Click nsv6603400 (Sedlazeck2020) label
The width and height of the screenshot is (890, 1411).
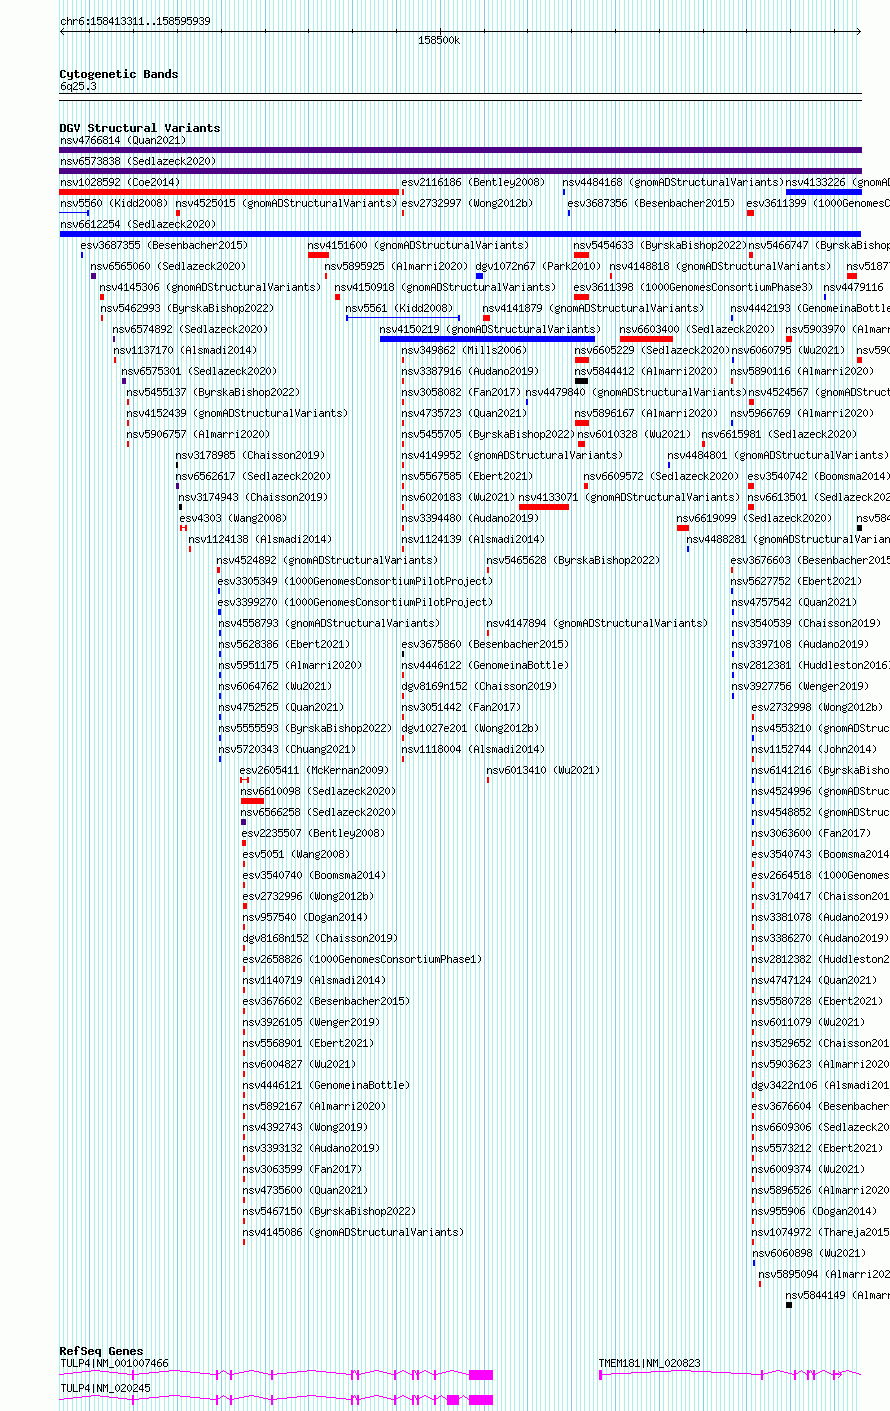coord(698,329)
